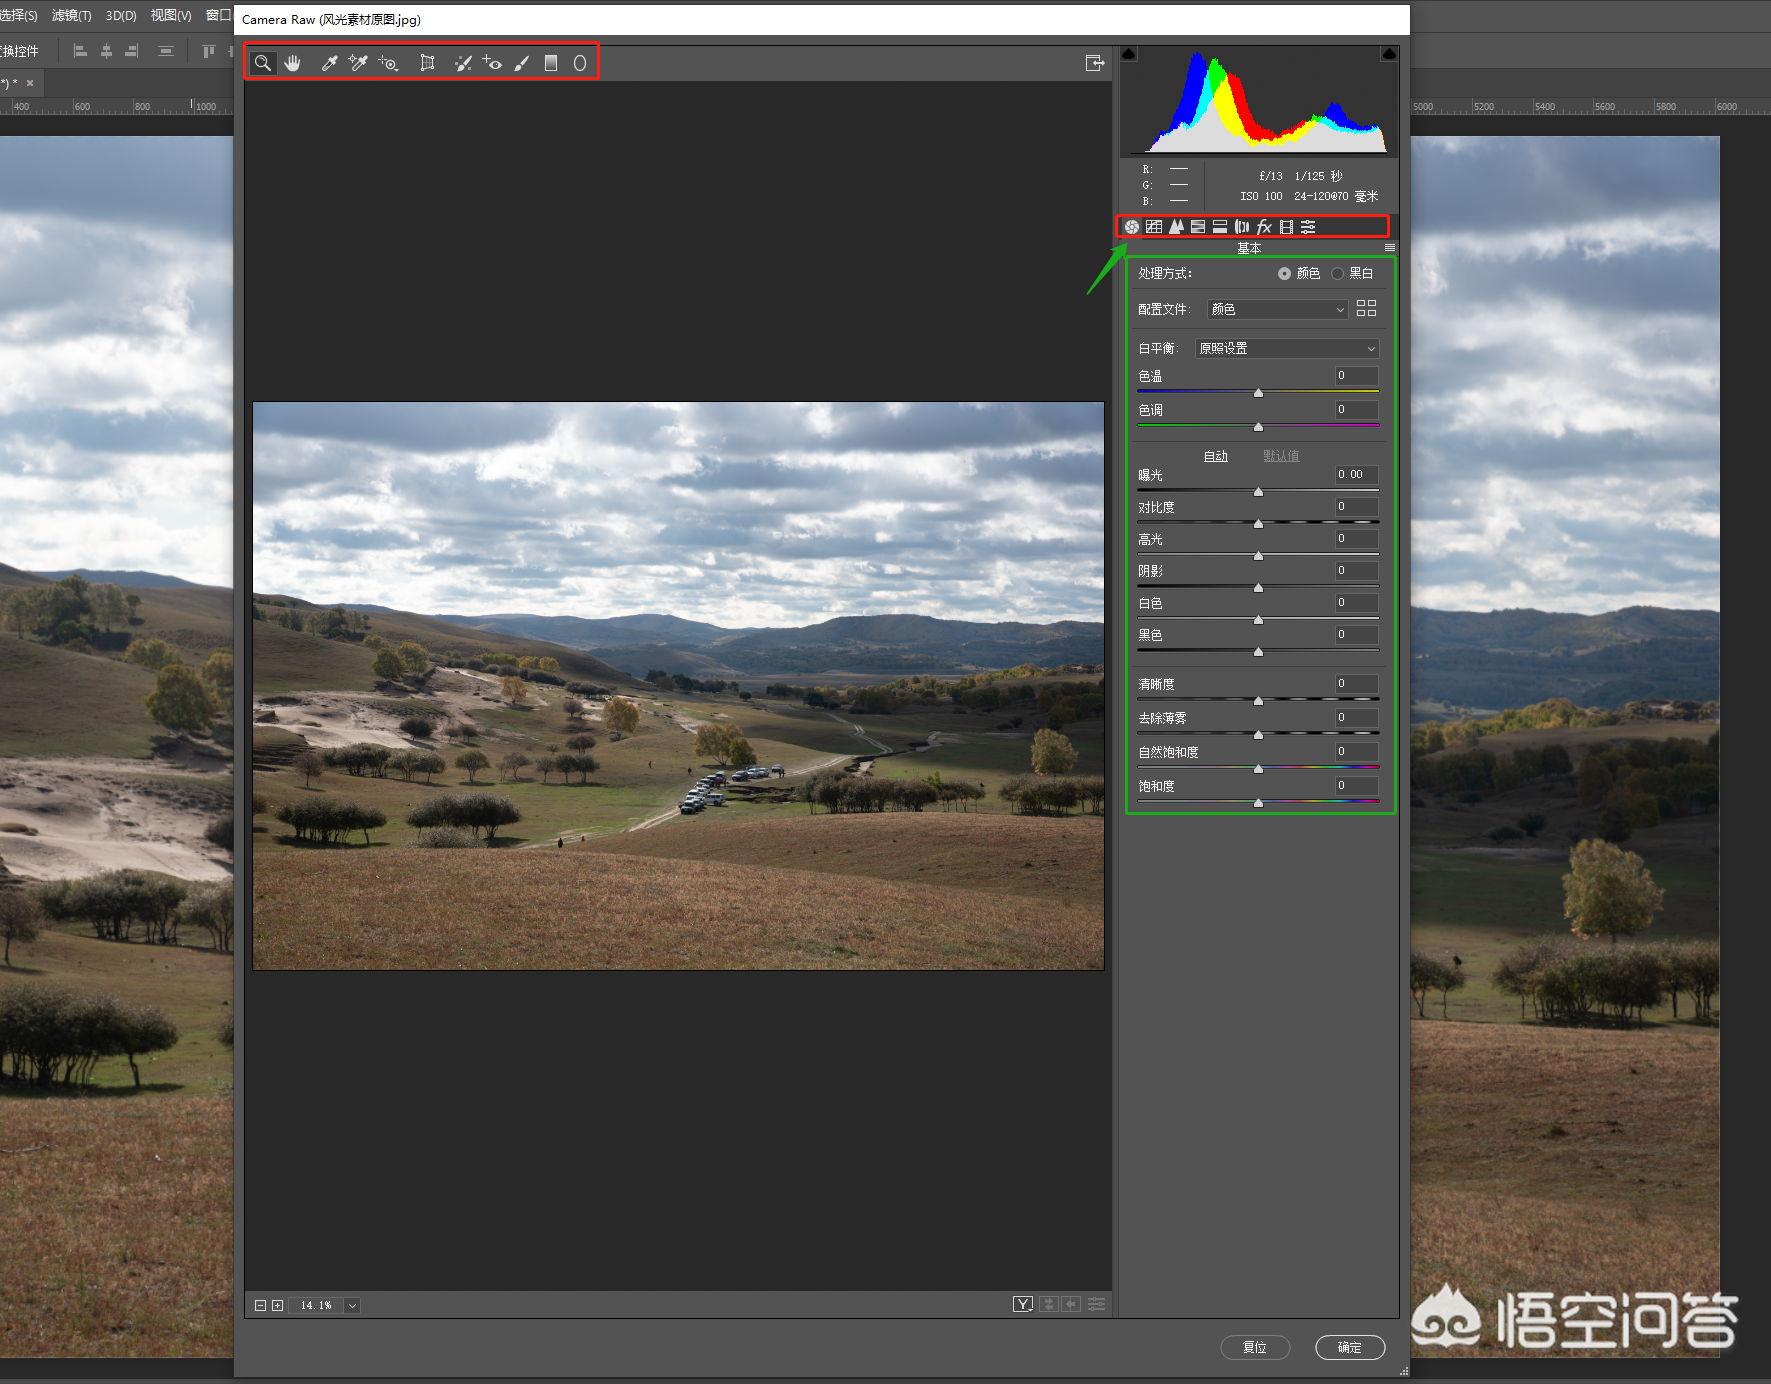This screenshot has height=1384, width=1771.
Task: Select the Transform tool icon
Action: (427, 63)
